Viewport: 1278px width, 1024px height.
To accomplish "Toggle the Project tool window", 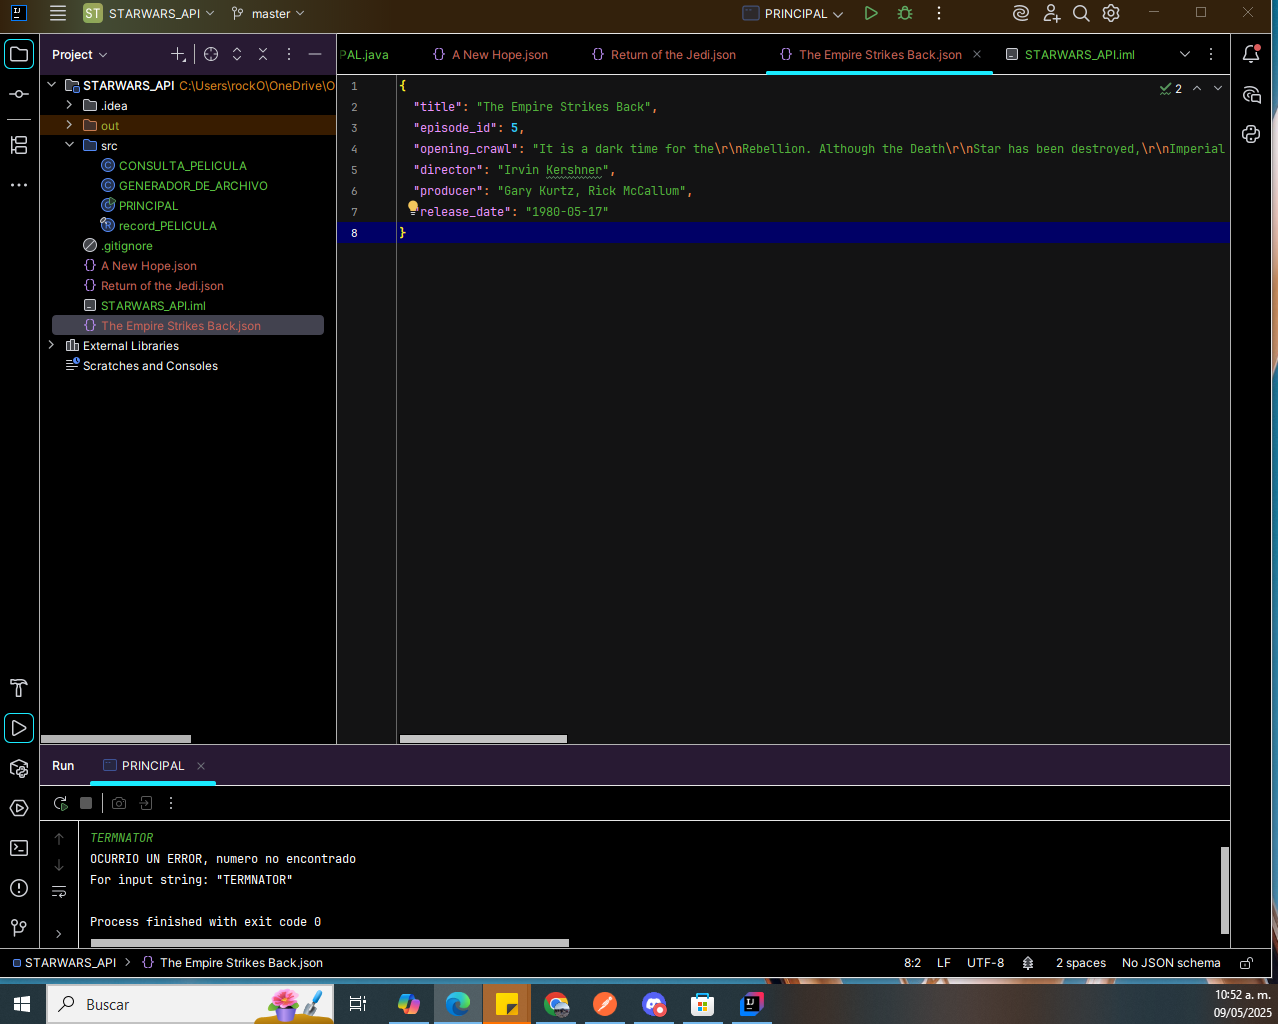I will point(19,54).
